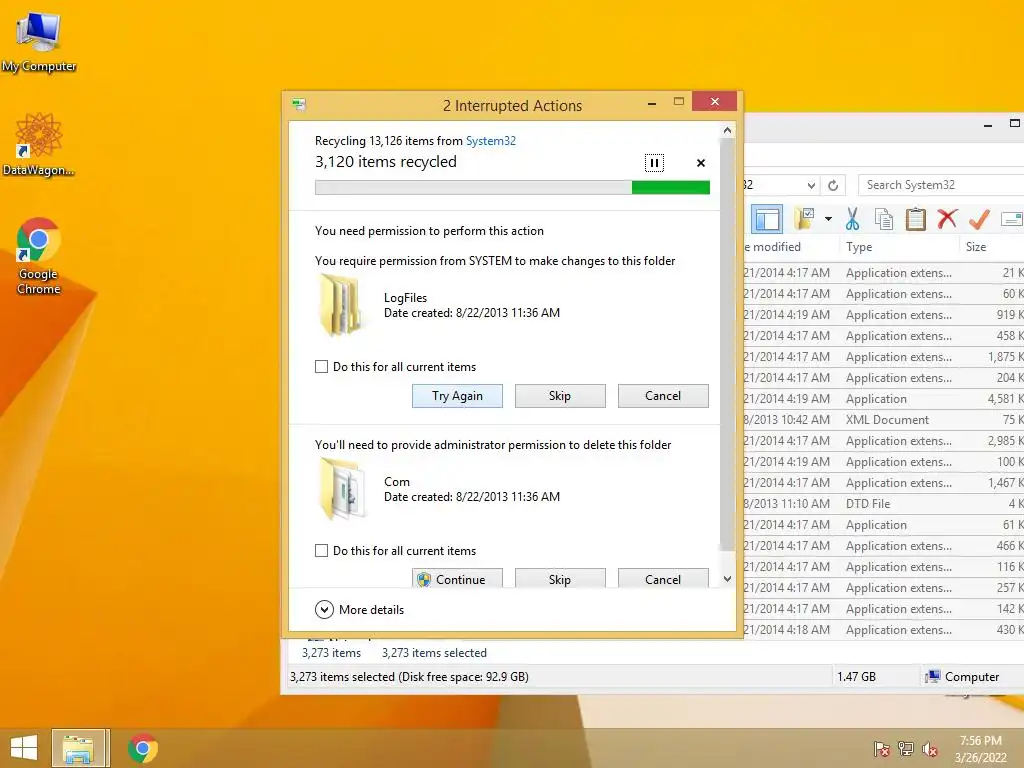1024x768 pixels.
Task: Minimize the System32 Explorer window
Action: (x=988, y=124)
